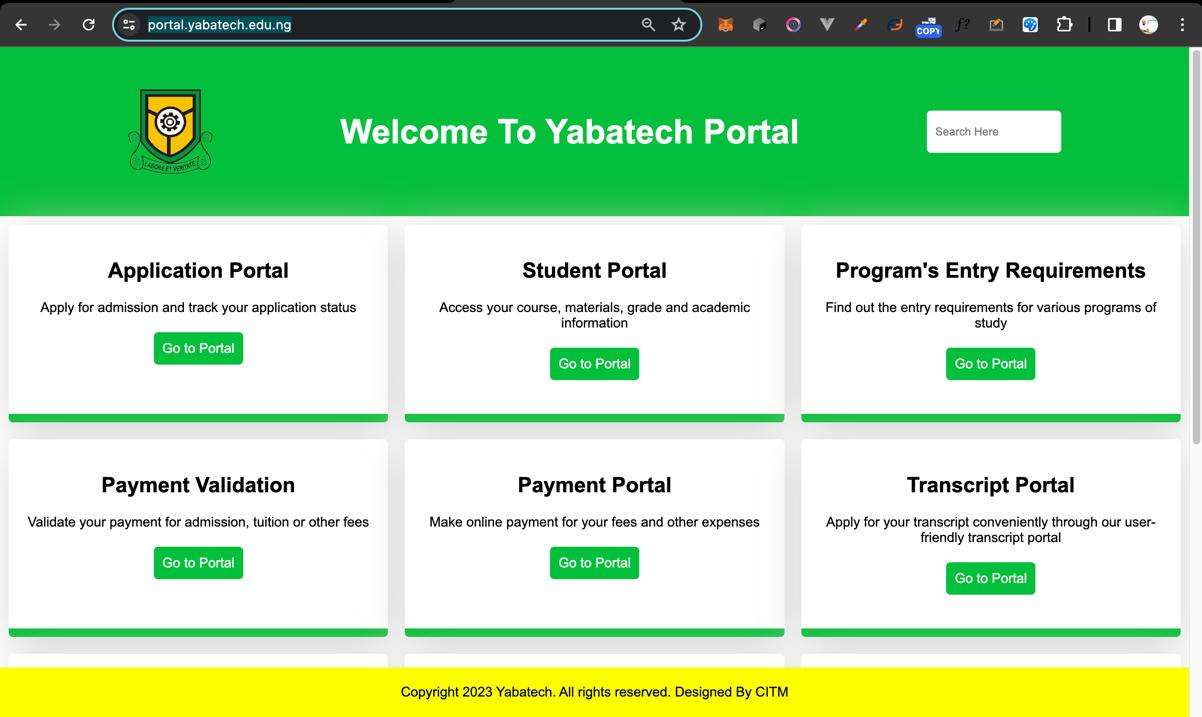
Task: Open the blue COPY extension
Action: click(x=928, y=26)
